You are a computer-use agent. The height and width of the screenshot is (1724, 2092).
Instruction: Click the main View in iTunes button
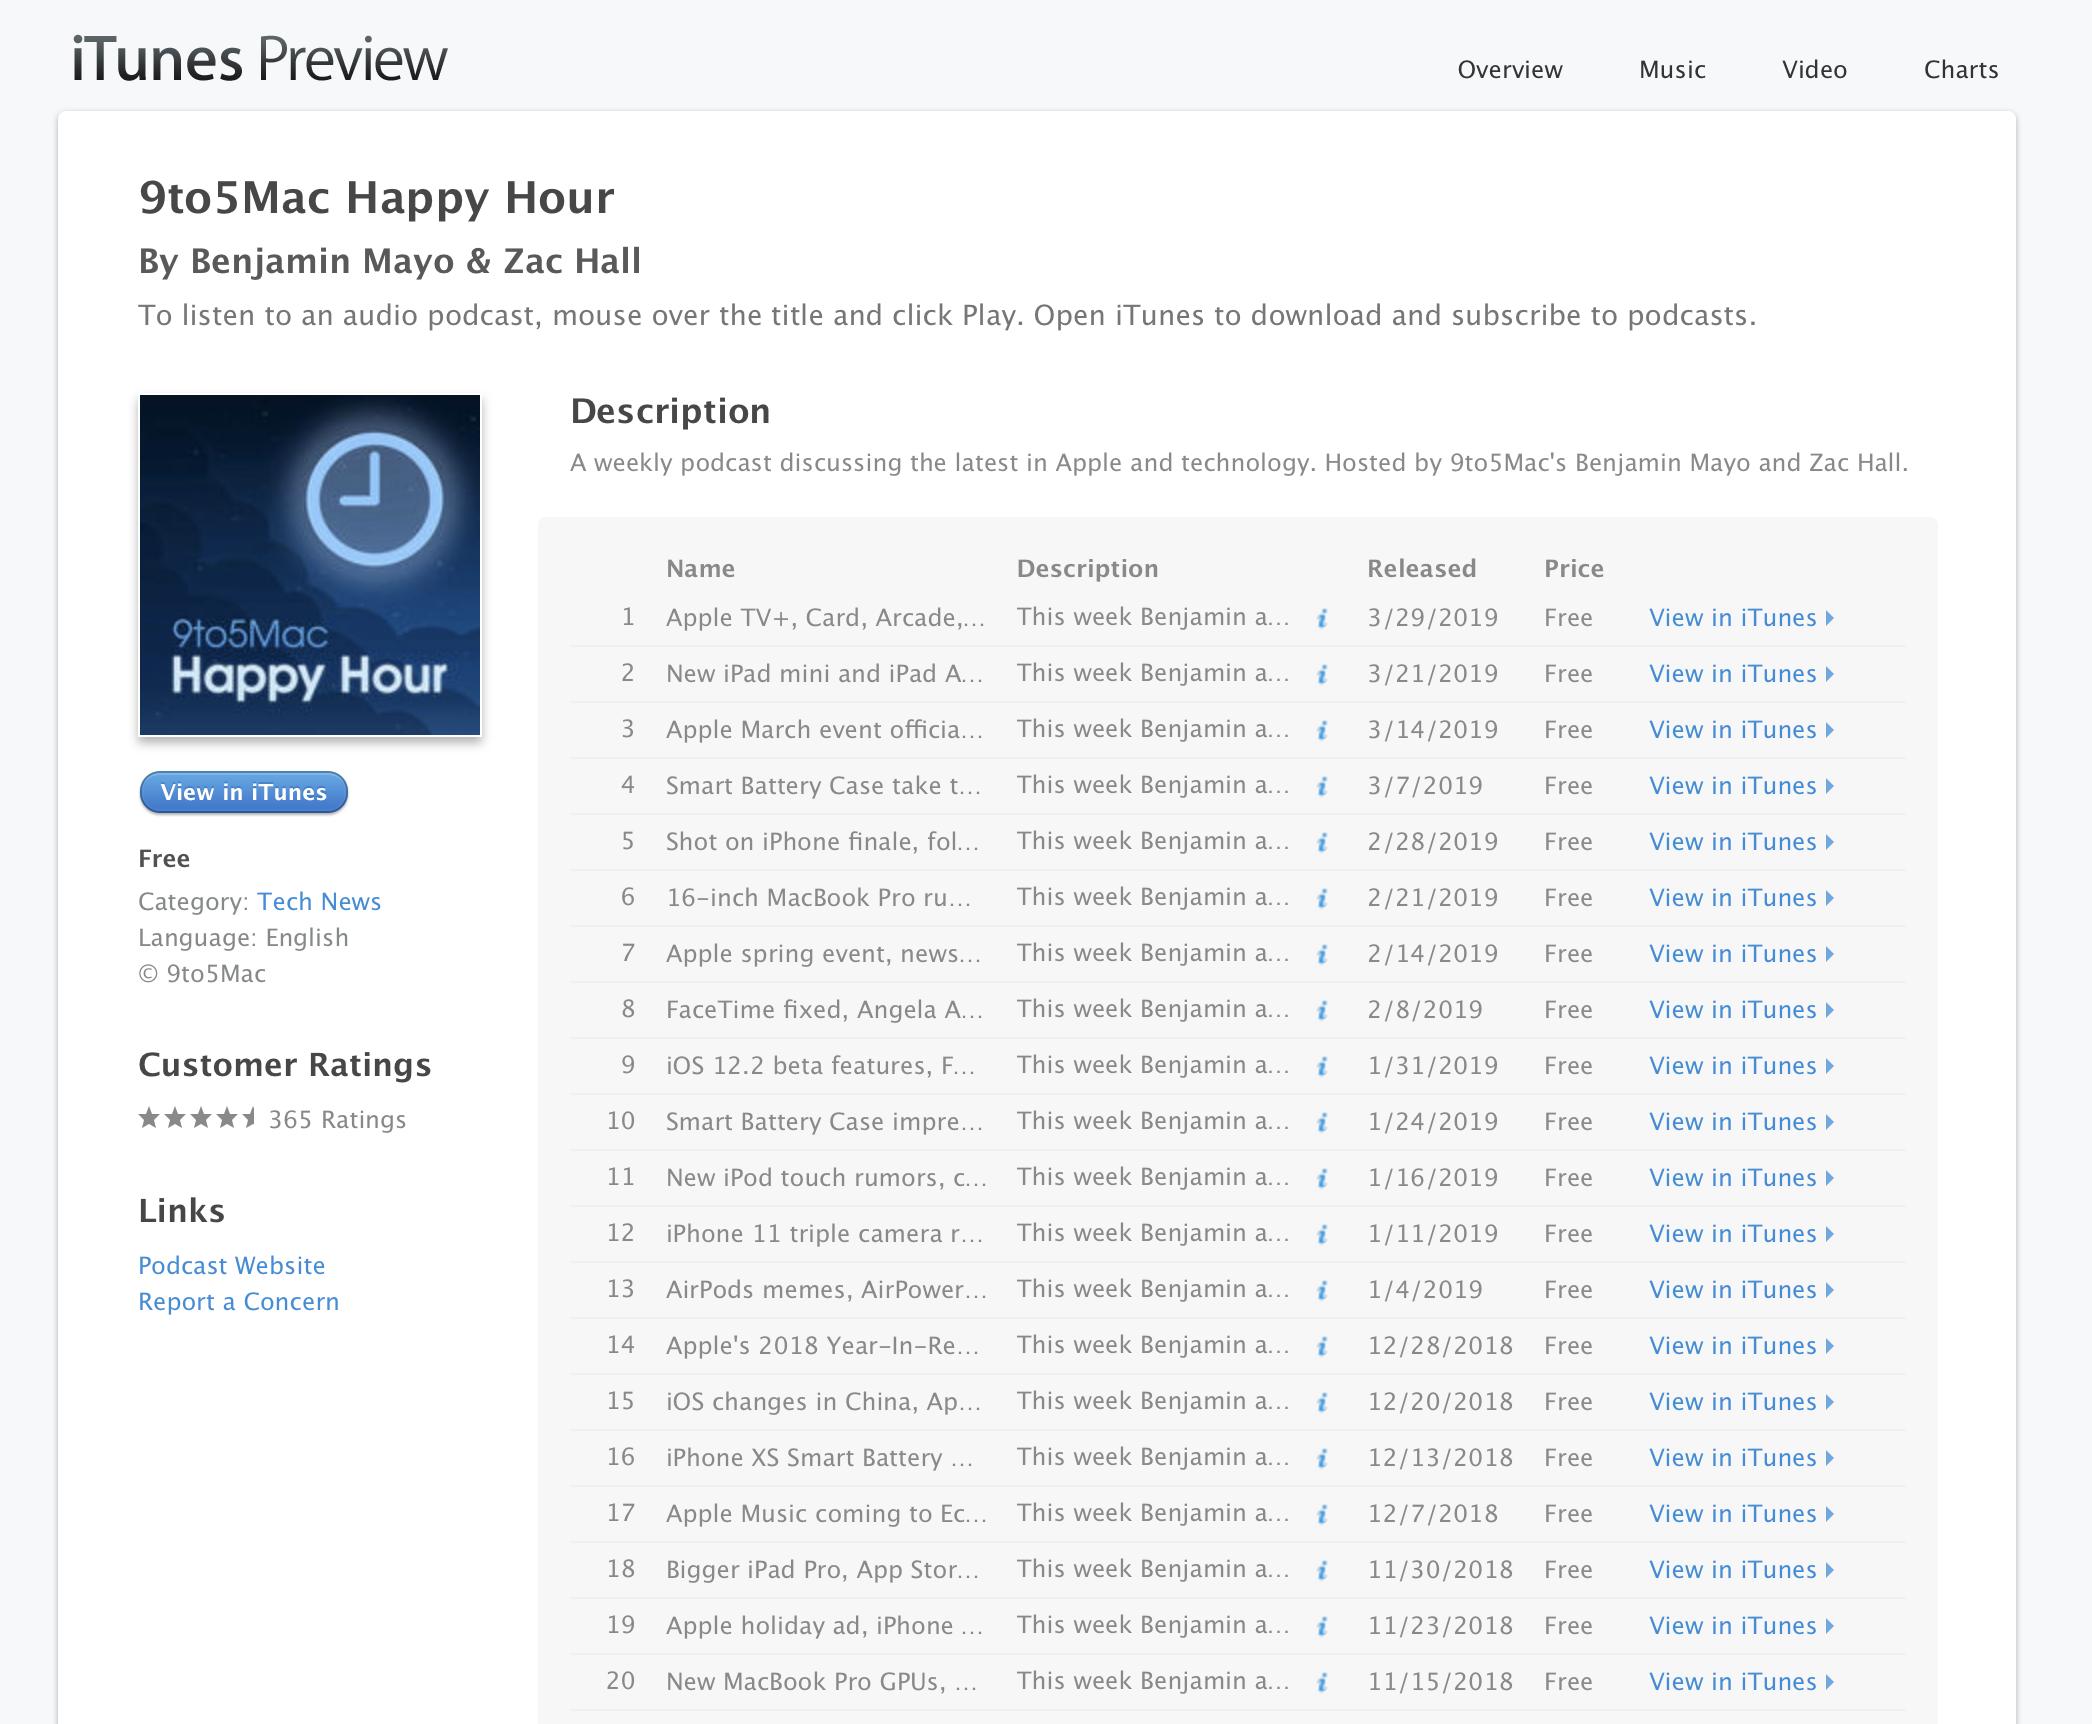243,792
